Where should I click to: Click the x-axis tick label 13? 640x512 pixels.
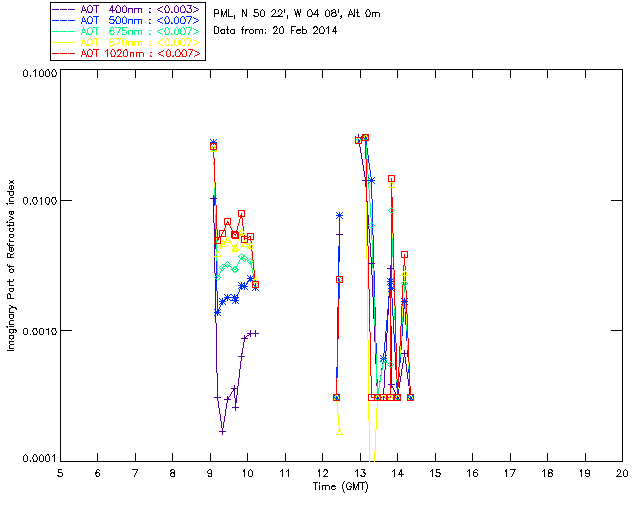pyautogui.click(x=360, y=473)
